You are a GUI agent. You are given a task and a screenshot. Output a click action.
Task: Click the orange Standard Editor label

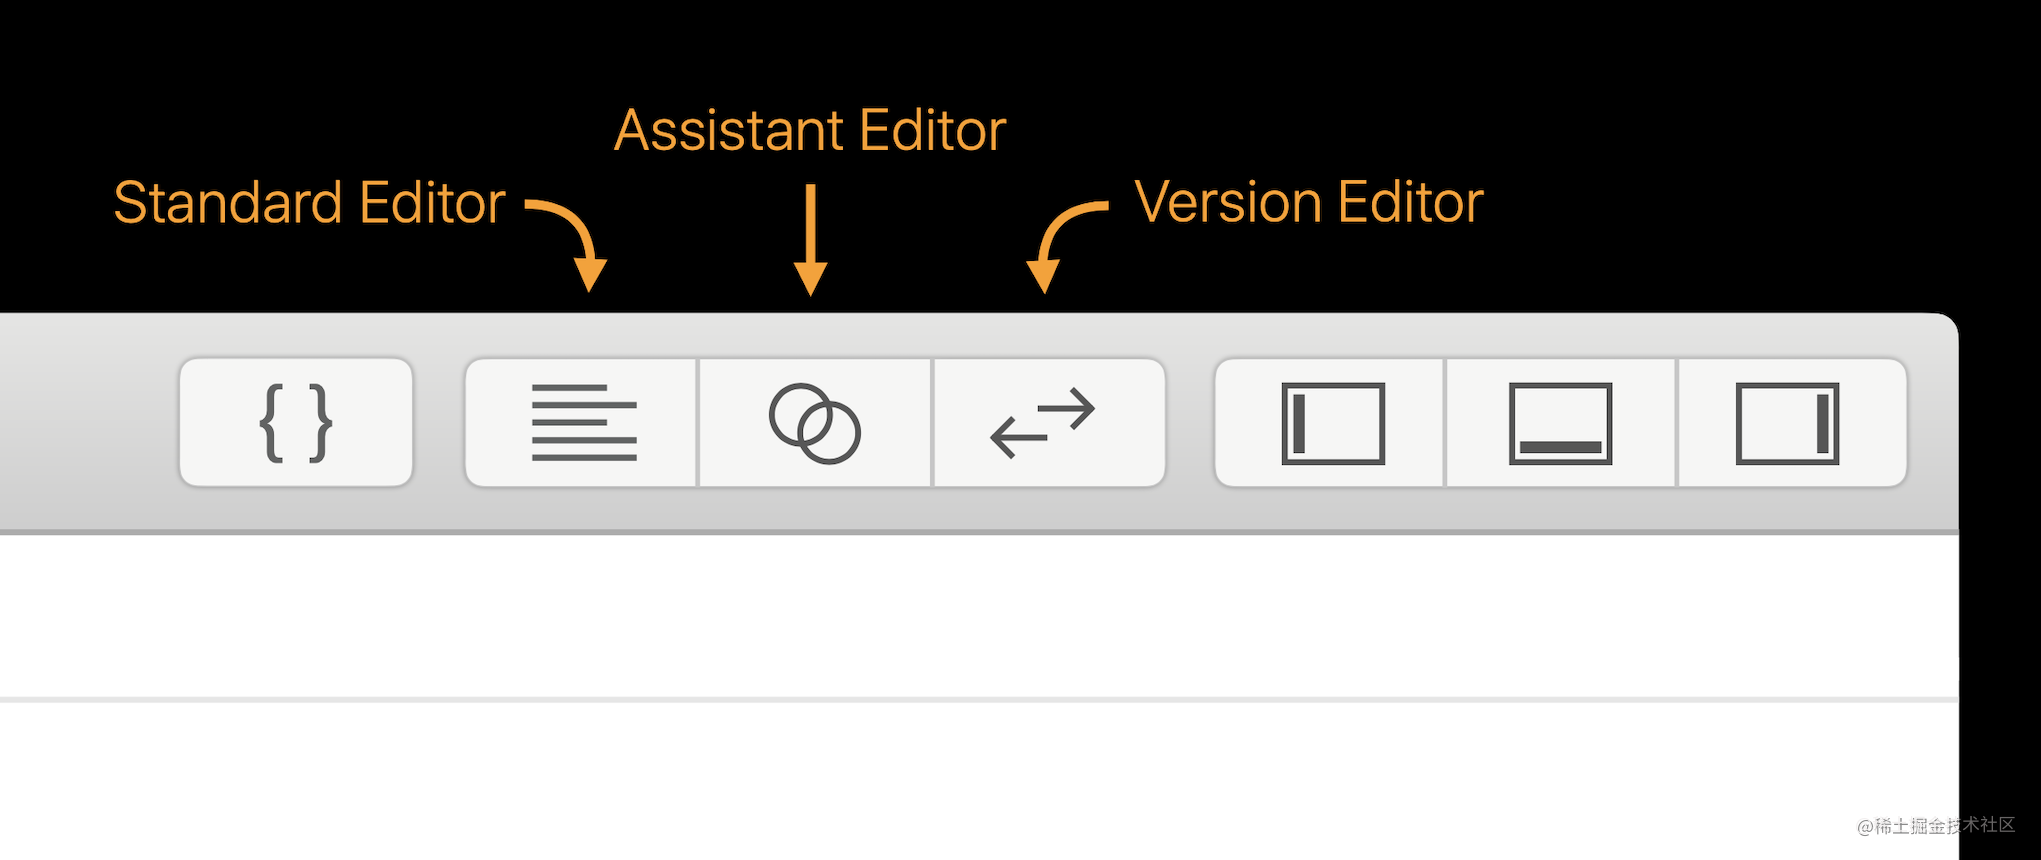309,203
